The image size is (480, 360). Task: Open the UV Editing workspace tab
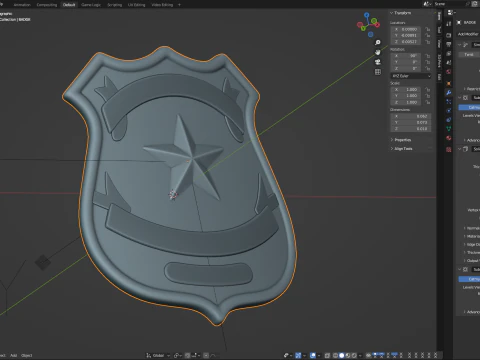pyautogui.click(x=136, y=5)
